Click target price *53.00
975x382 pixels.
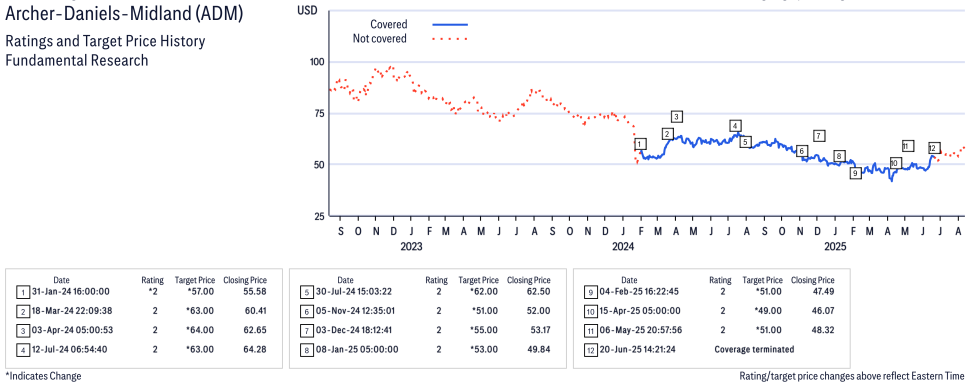pos(484,349)
